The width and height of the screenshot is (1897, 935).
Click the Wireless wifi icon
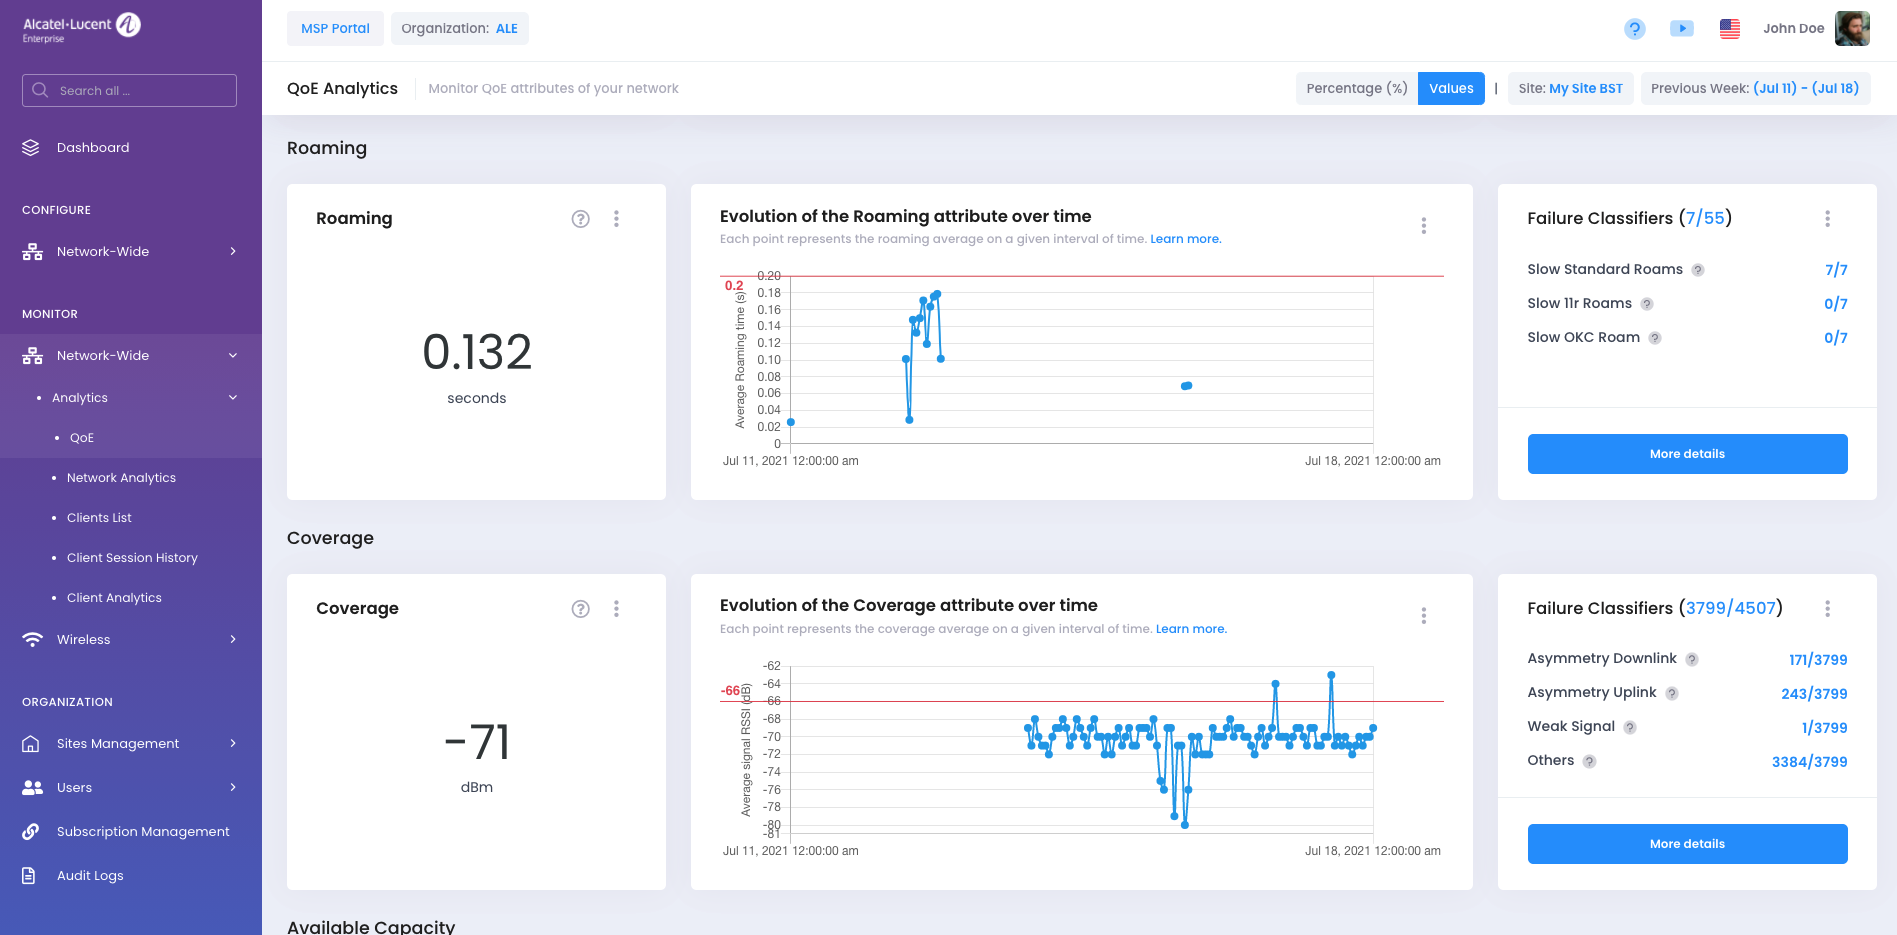point(32,639)
